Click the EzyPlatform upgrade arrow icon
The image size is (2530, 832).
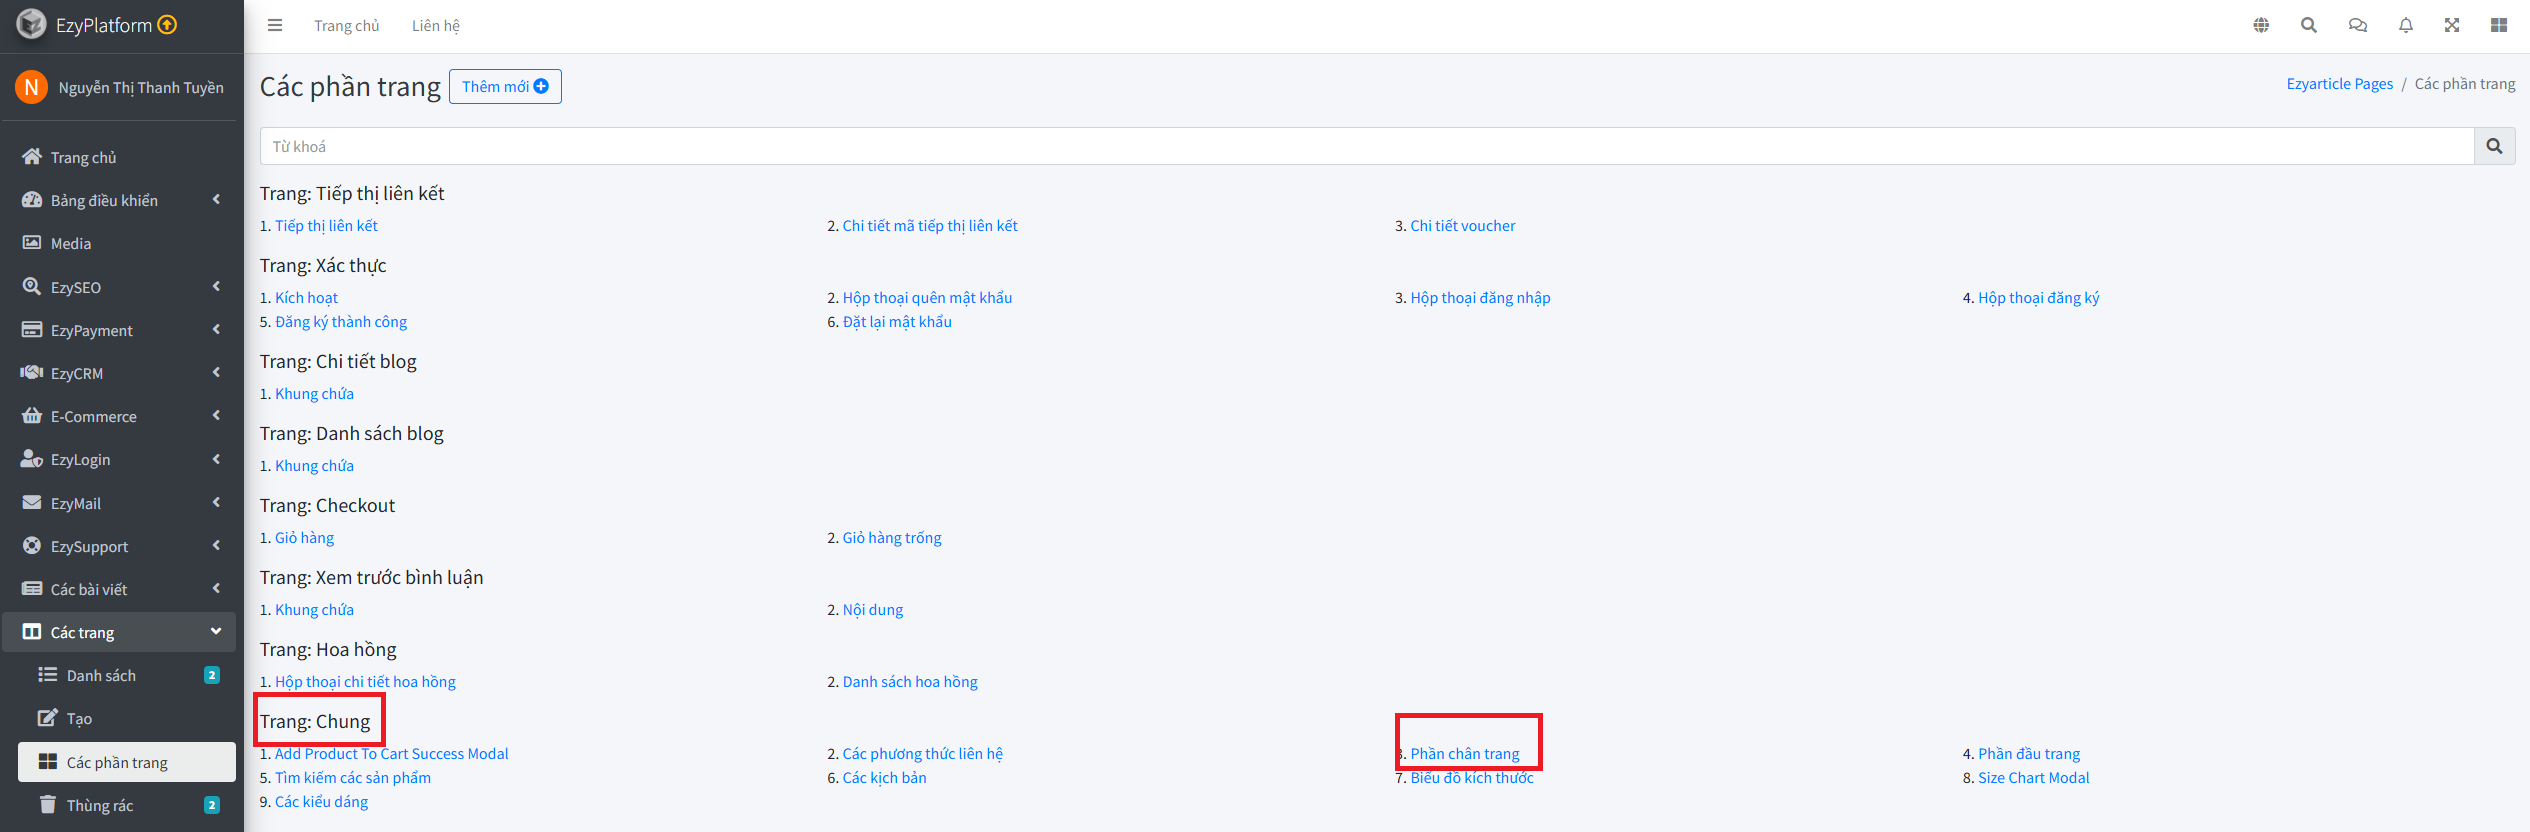pyautogui.click(x=168, y=25)
